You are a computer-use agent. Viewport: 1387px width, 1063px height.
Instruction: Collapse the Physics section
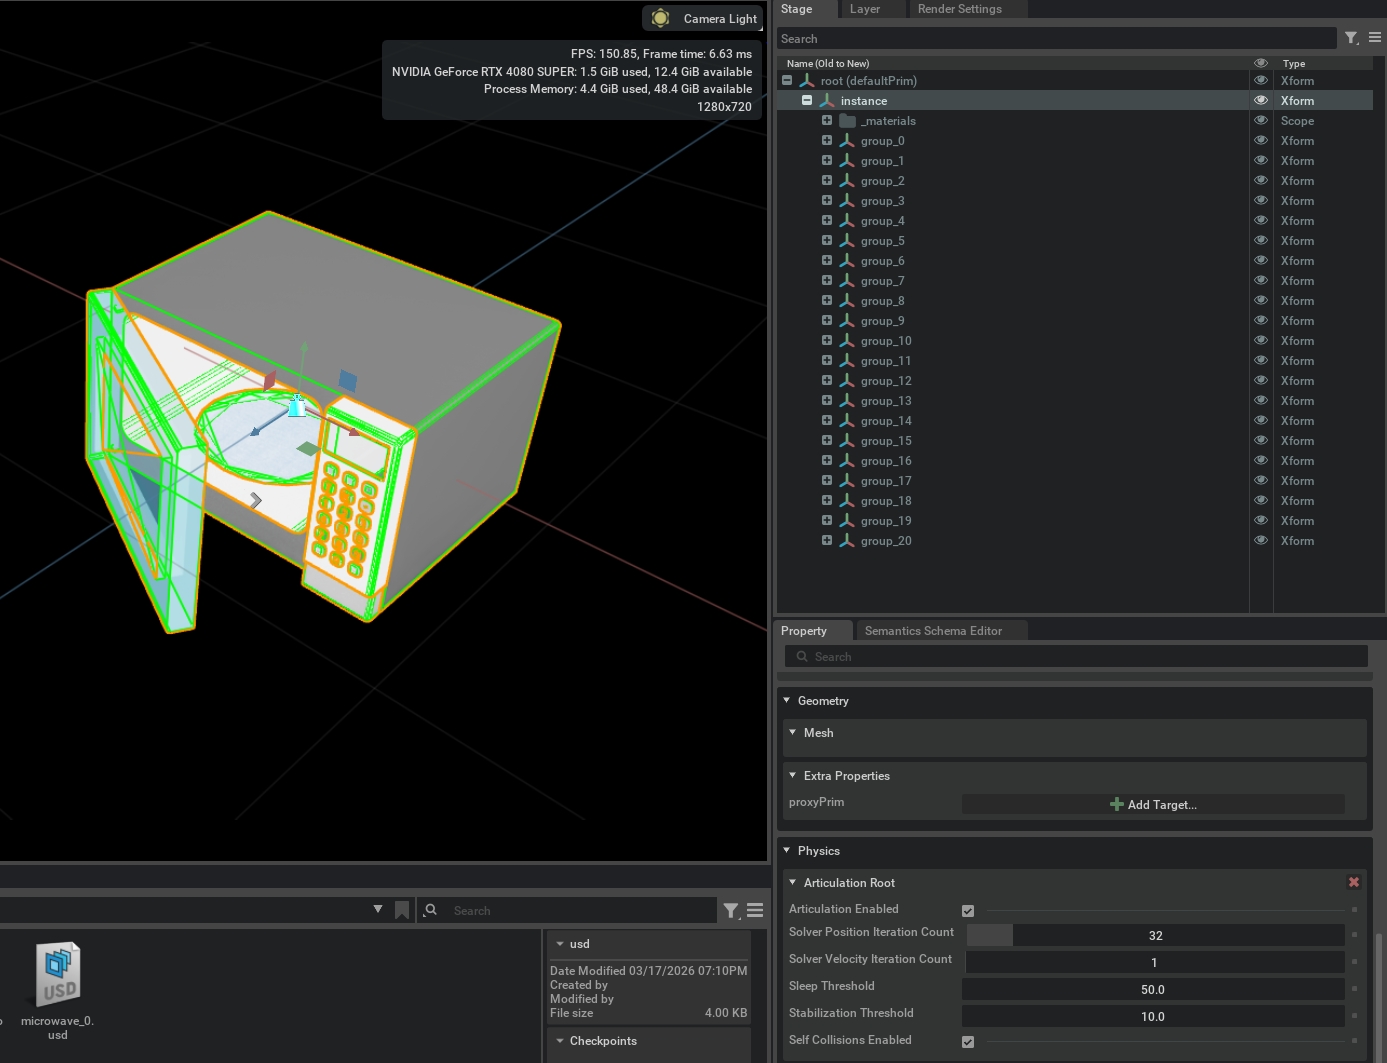(787, 851)
